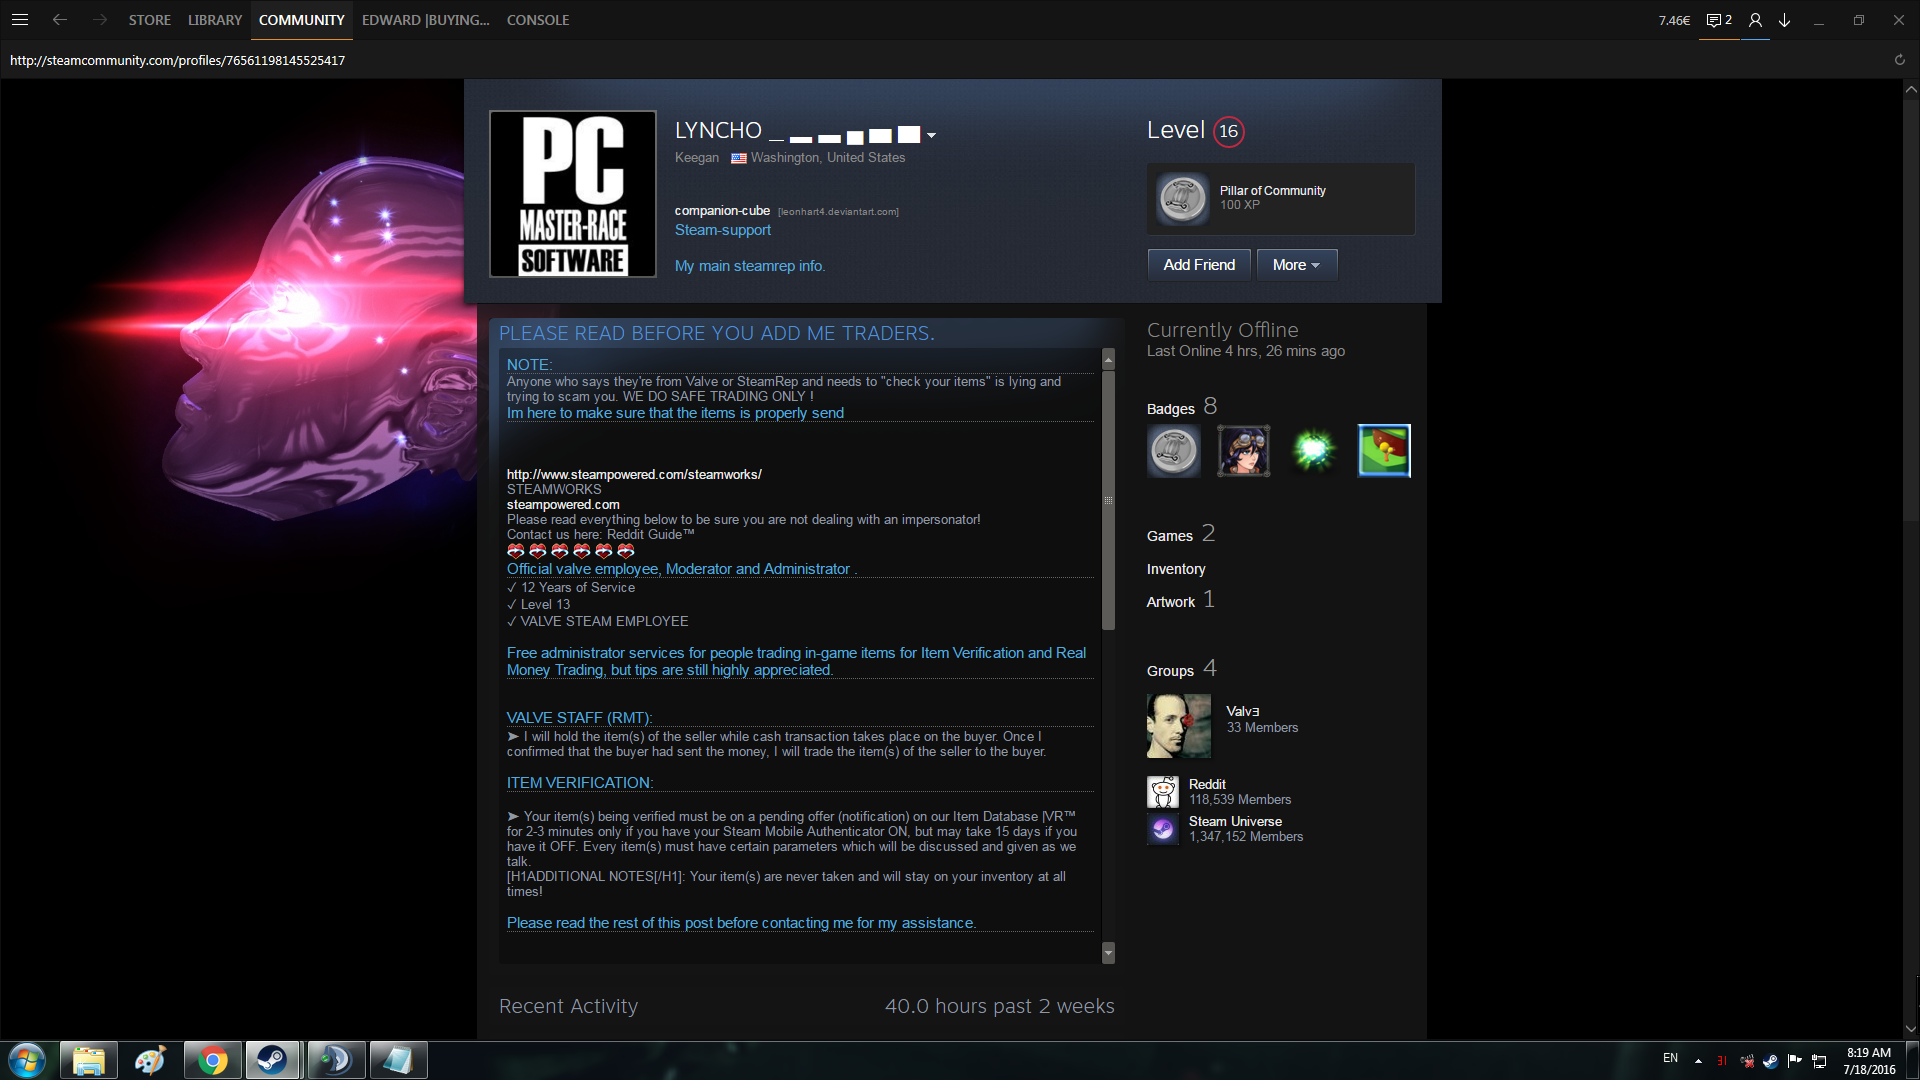This screenshot has width=1920, height=1080.
Task: Click the Pillar of Community badge icon
Action: click(1182, 198)
